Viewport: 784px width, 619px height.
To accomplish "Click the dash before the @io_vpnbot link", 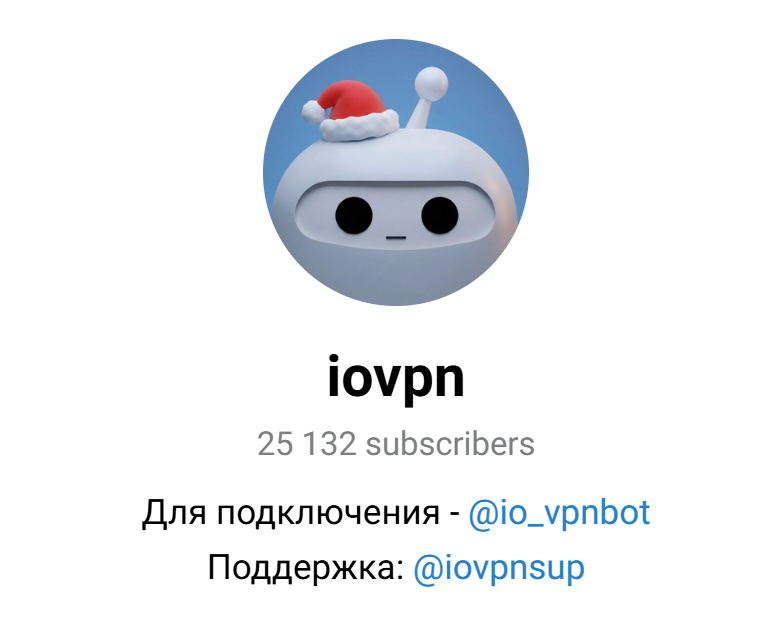I will coord(454,515).
